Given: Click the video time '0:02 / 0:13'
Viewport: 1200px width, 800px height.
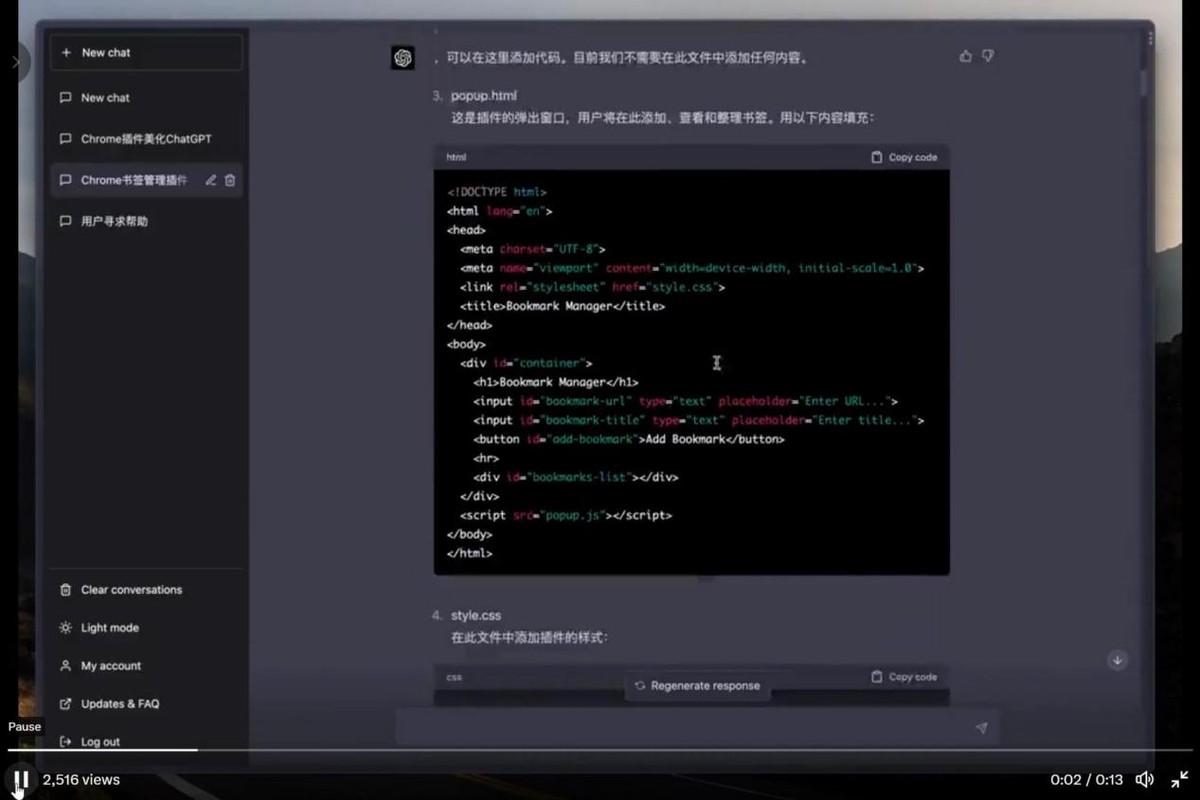Looking at the screenshot, I should click(x=1087, y=780).
